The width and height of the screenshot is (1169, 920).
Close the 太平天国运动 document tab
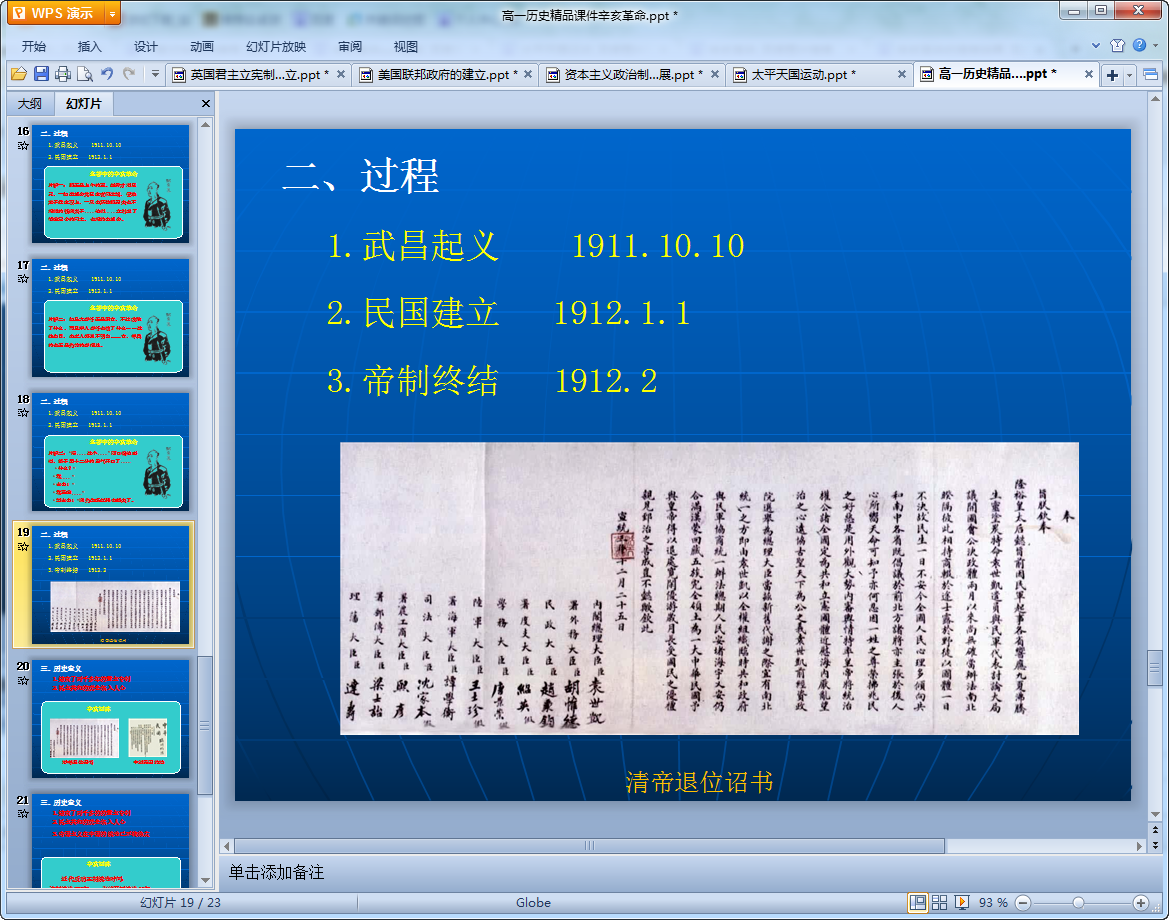(x=902, y=74)
